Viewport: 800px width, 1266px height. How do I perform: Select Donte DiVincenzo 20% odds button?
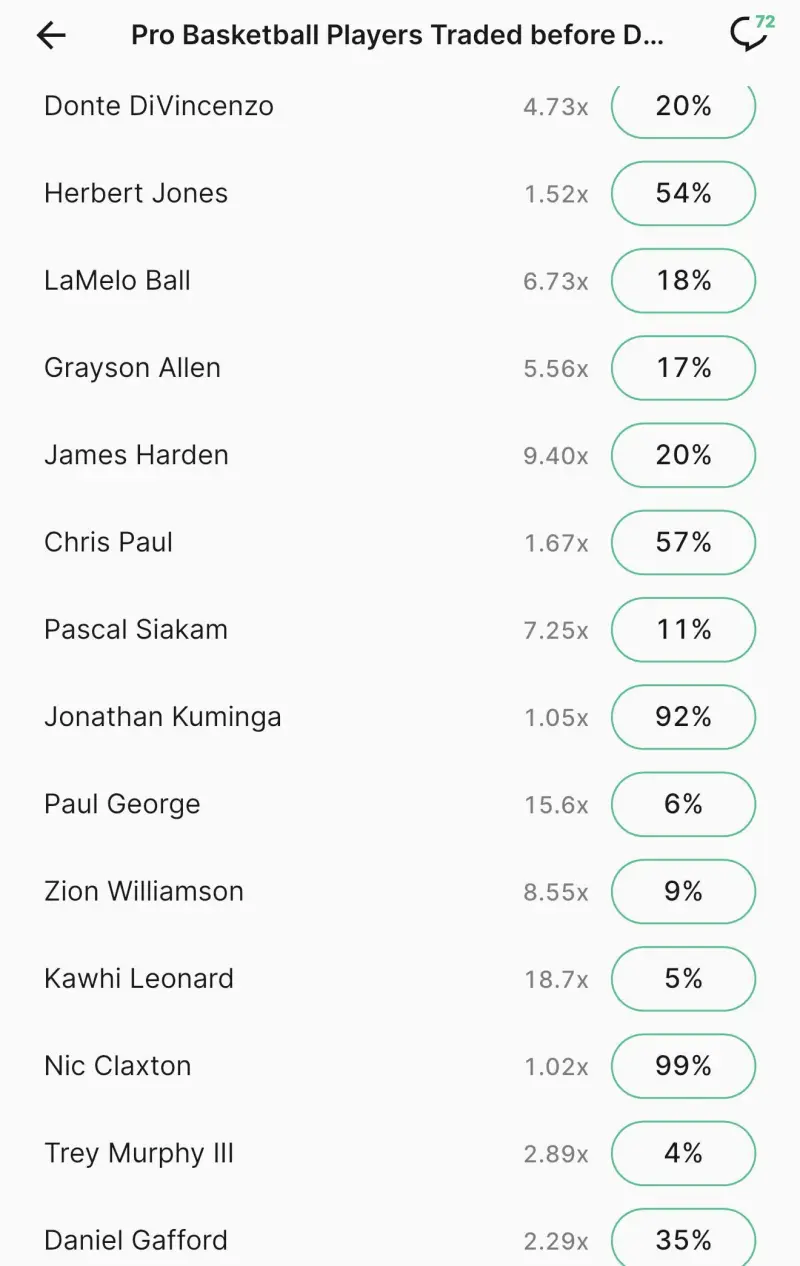click(683, 107)
